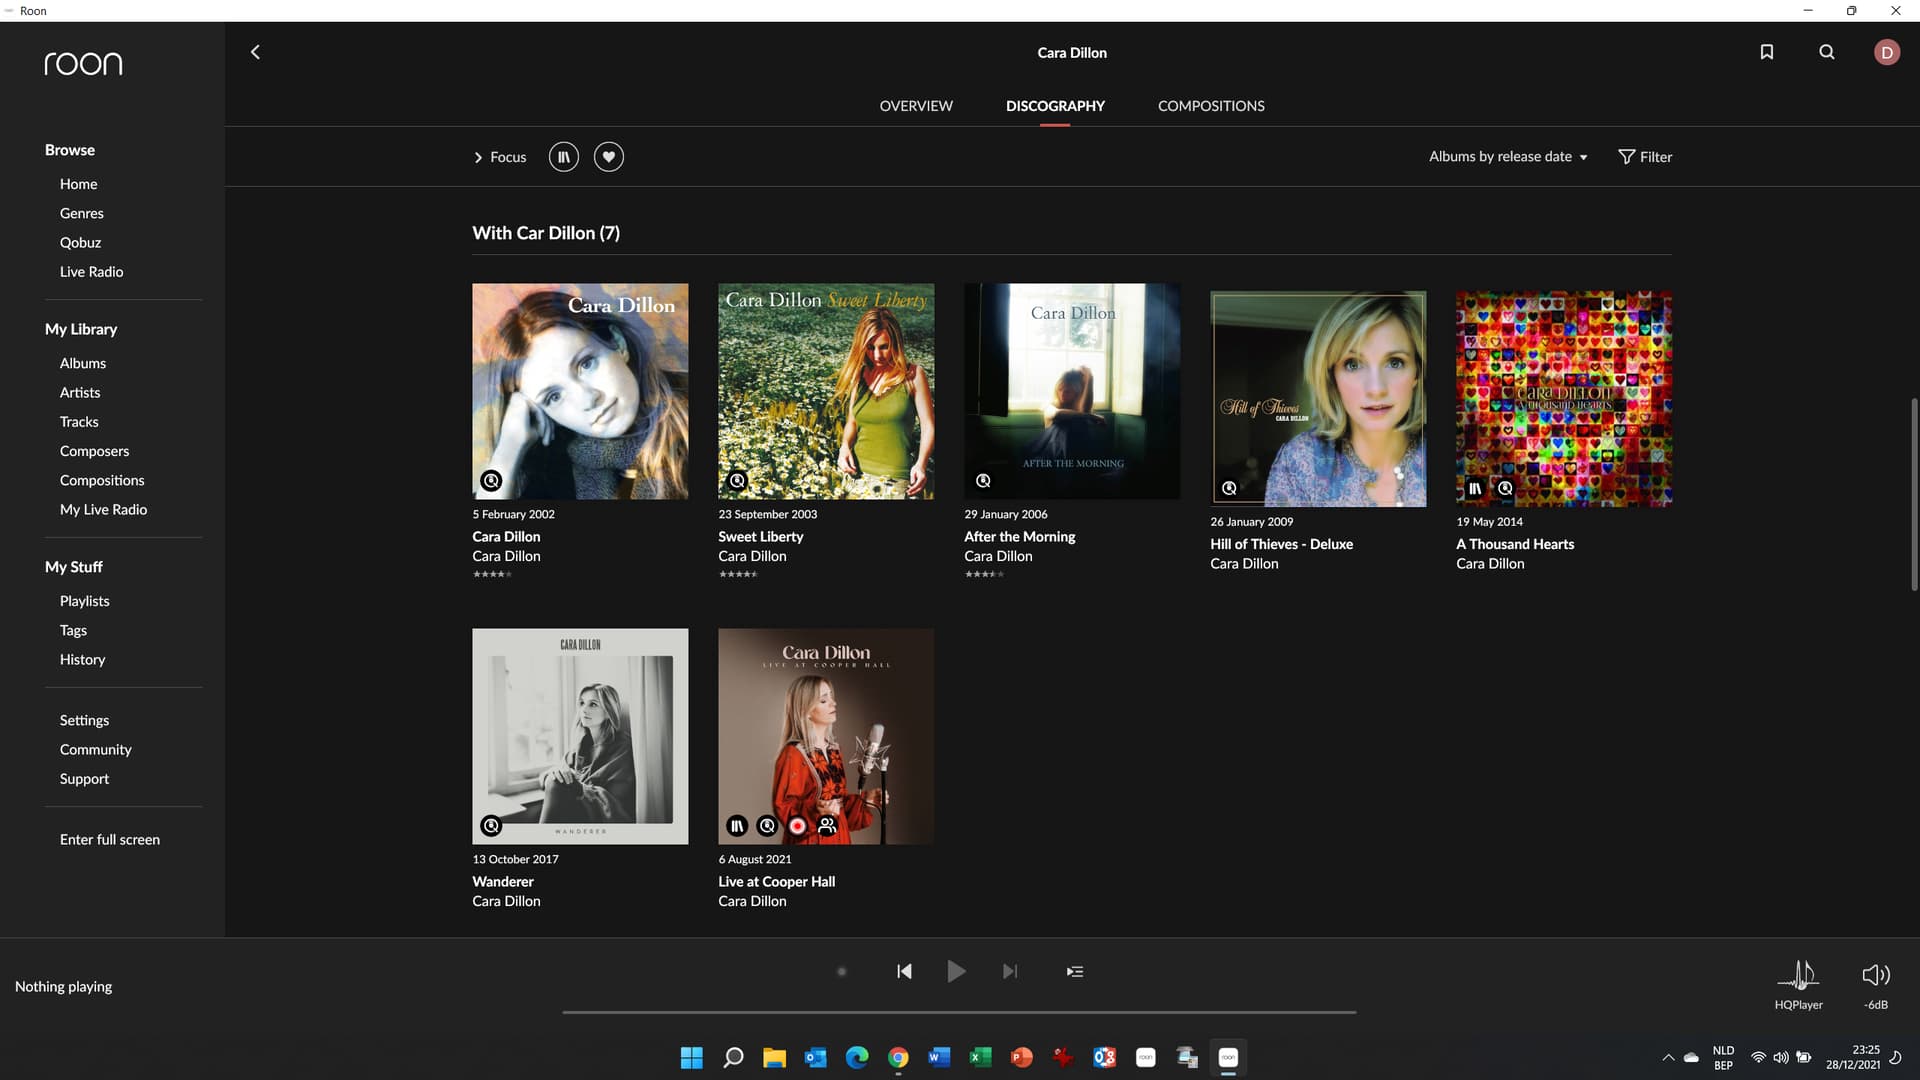Toggle the pause indicator icon next to Focus
1920x1080 pixels.
pyautogui.click(x=563, y=156)
